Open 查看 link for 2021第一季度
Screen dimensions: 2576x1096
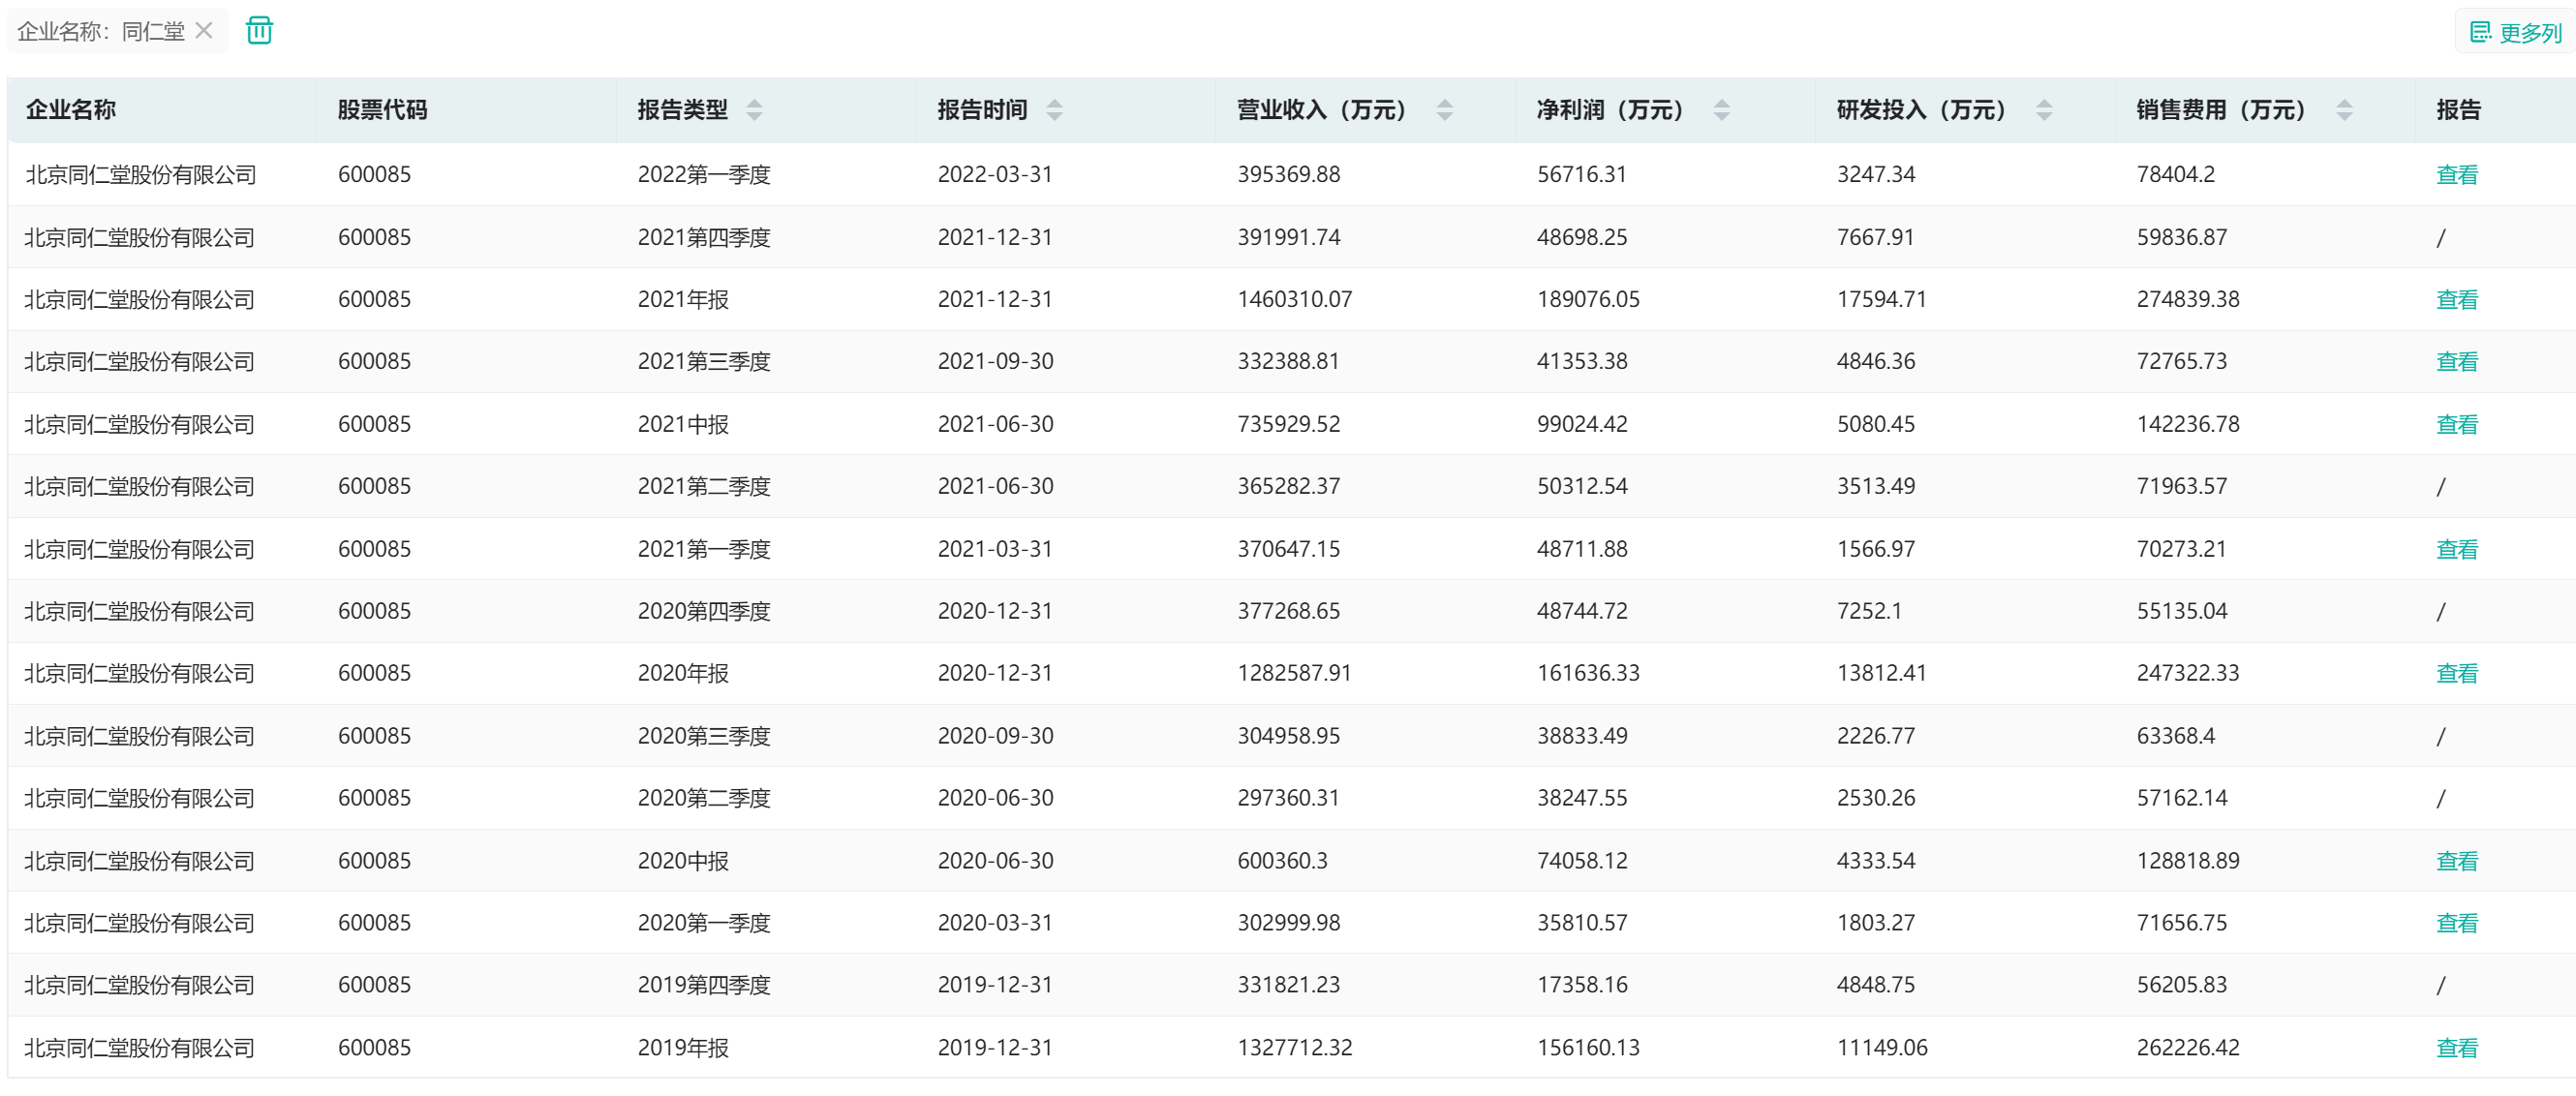point(2456,549)
